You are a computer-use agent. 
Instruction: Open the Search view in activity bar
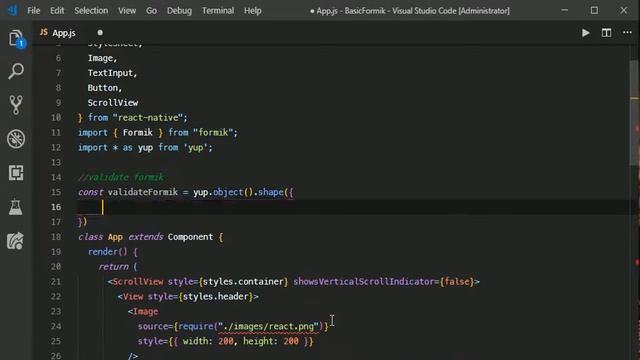(x=16, y=71)
